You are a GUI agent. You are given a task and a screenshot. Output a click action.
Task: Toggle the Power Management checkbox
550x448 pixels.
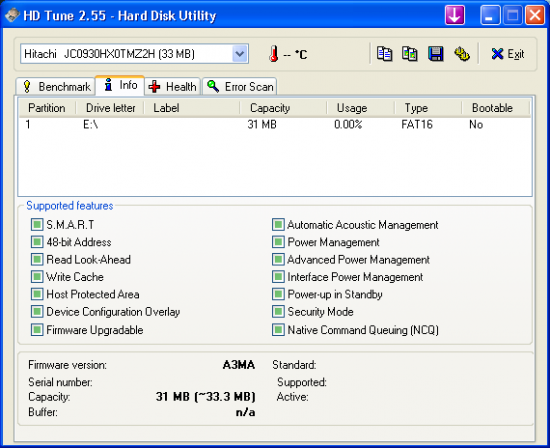pyautogui.click(x=278, y=242)
